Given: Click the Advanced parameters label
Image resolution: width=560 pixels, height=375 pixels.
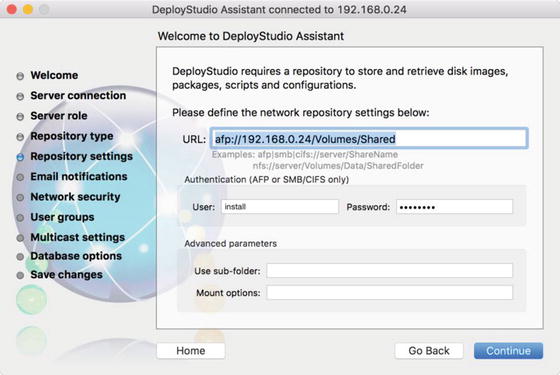Looking at the screenshot, I should tap(230, 244).
